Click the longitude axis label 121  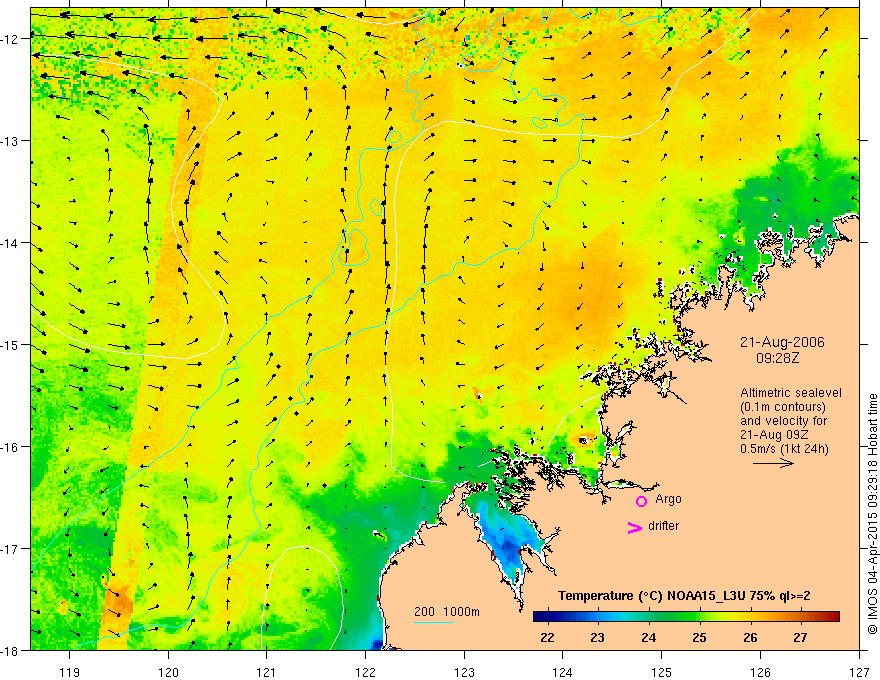coord(267,672)
